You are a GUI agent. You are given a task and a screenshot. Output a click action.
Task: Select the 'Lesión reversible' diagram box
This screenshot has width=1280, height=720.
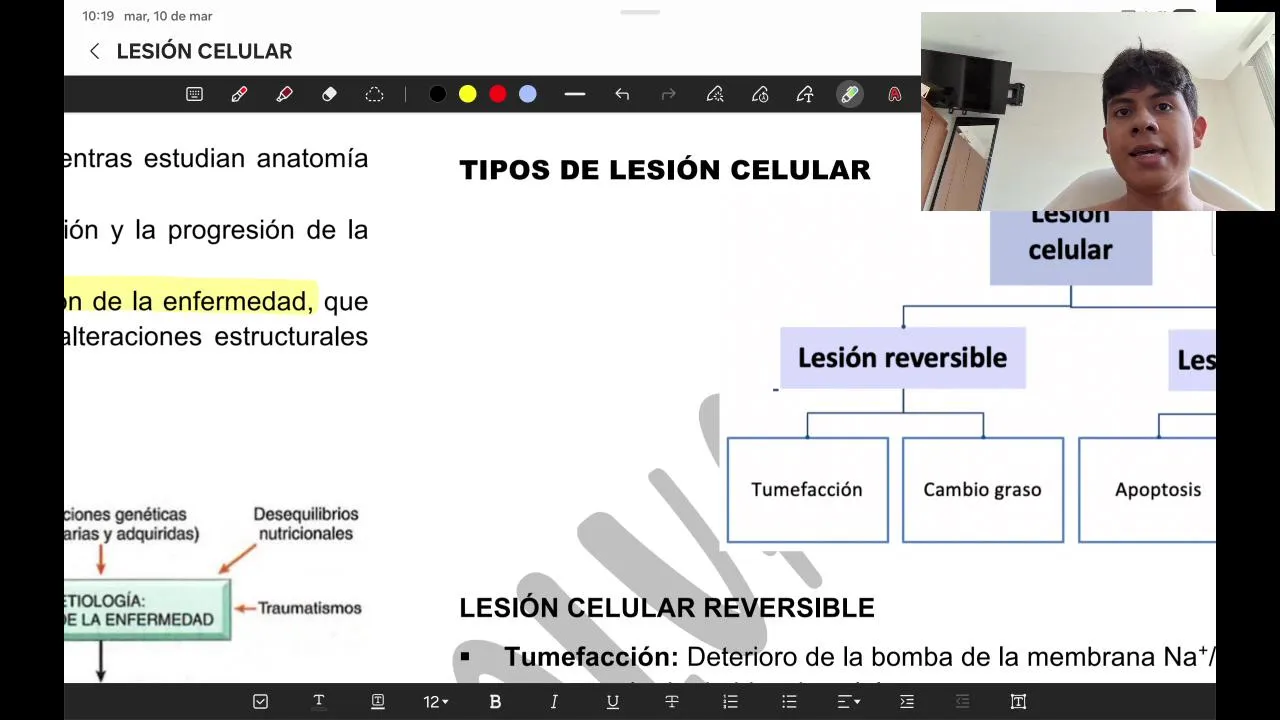[x=903, y=358]
